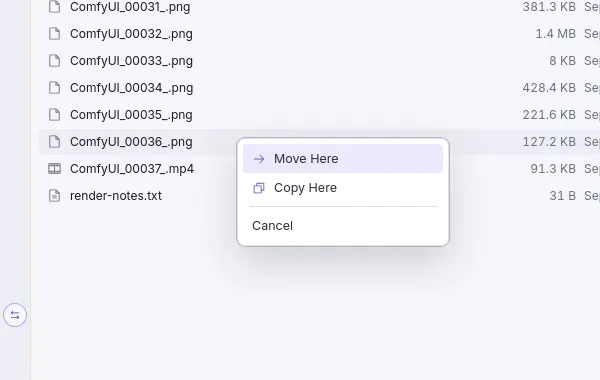Screen dimensions: 600x380
Task: Click the 91.3 KB size value
Action: (553, 168)
